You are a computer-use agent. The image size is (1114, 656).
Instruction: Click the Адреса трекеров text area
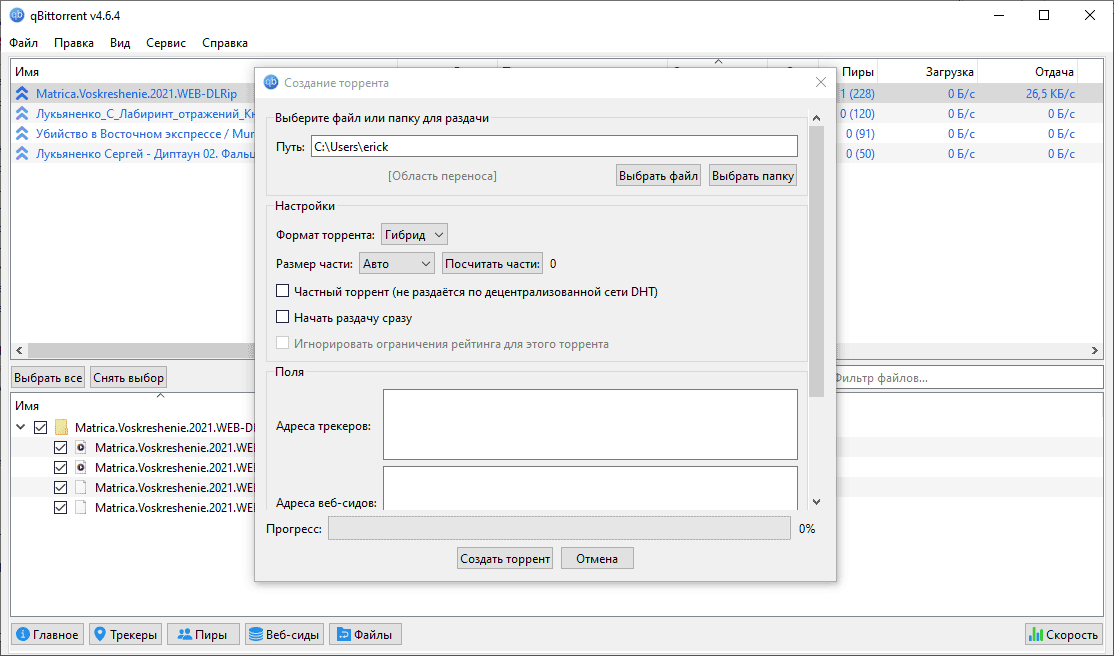[590, 424]
